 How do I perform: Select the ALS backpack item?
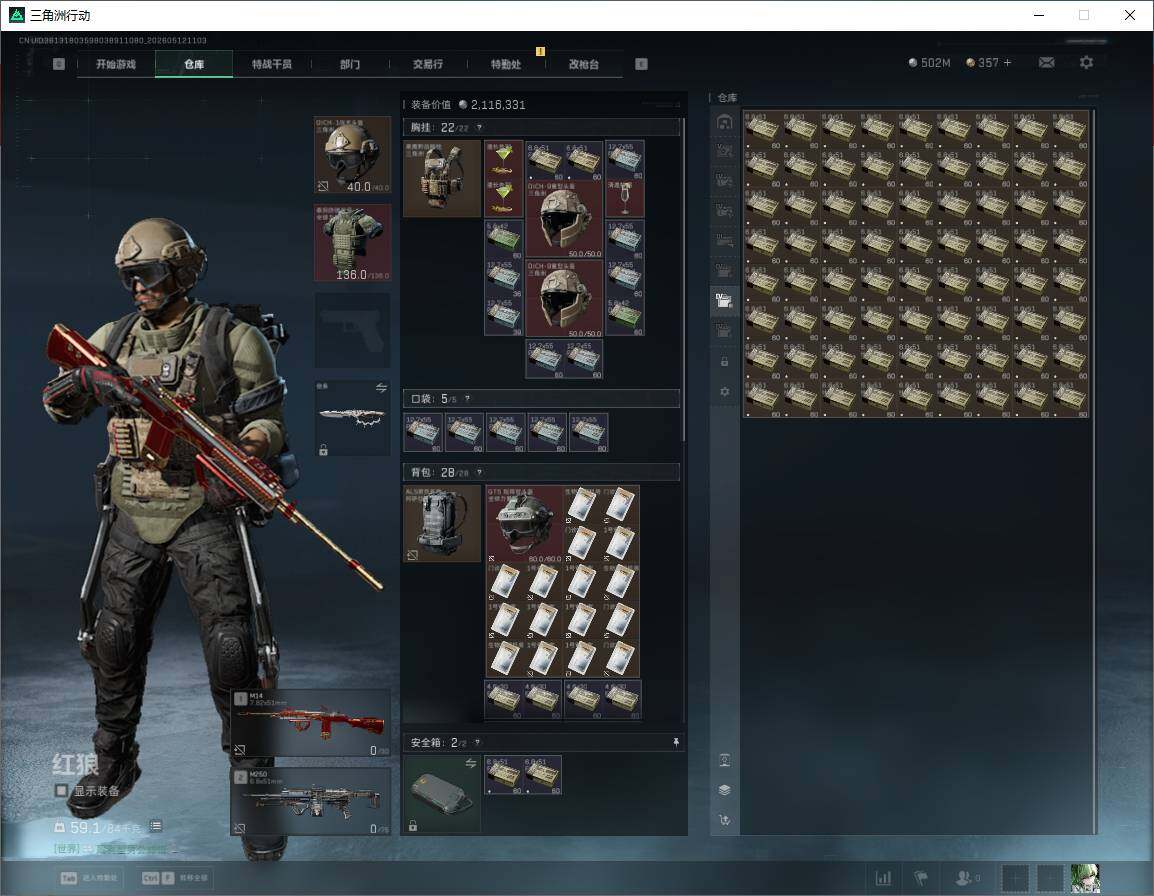[x=442, y=523]
